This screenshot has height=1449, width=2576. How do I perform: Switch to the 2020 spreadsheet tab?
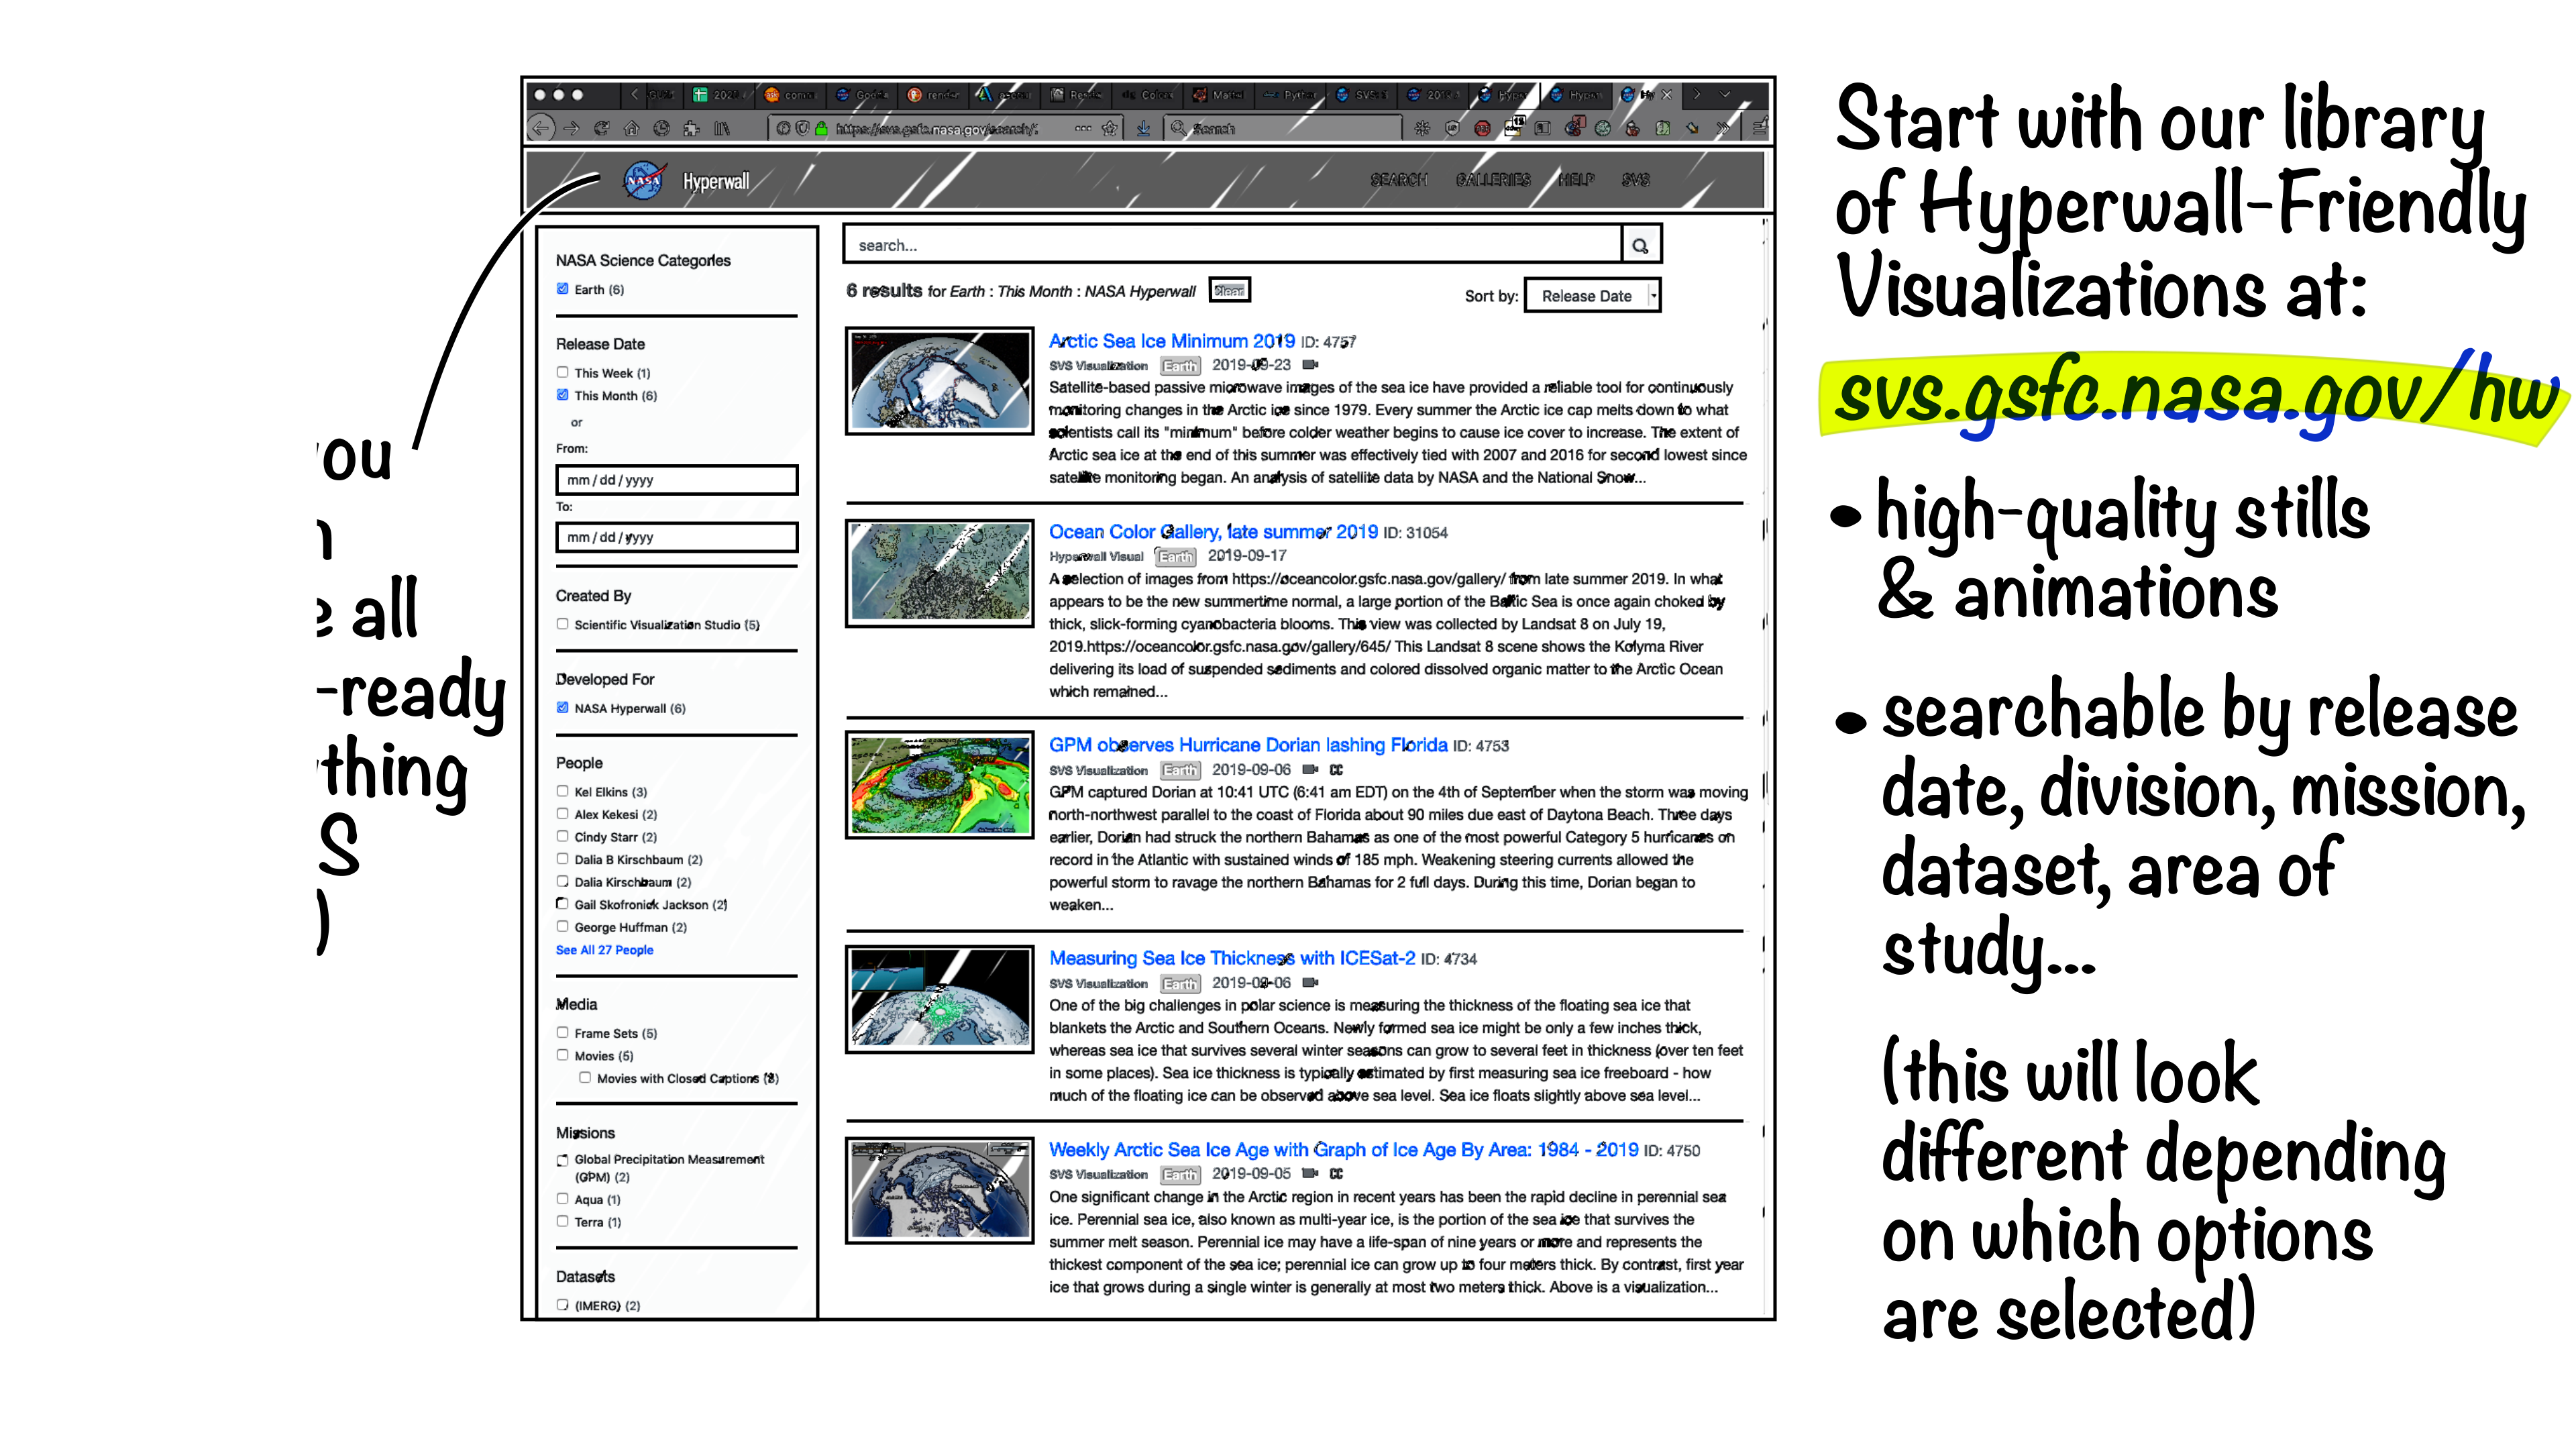(718, 95)
